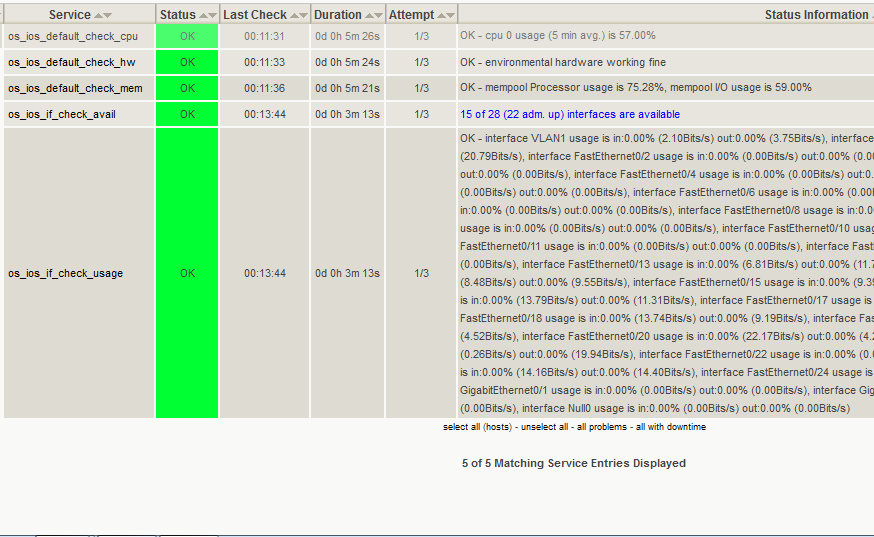Viewport: 874px width, 537px height.
Task: Select 'all problems' link
Action: click(x=603, y=427)
